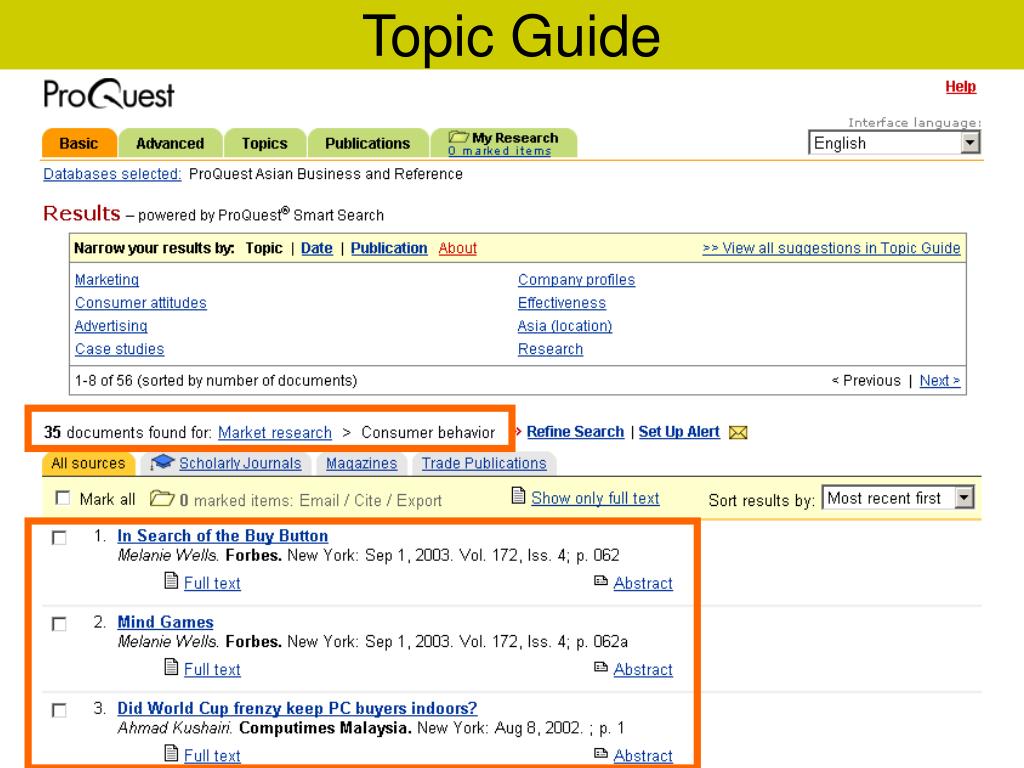Tick checkbox for World Cup frenzy result
This screenshot has height=768, width=1024.
(59, 710)
